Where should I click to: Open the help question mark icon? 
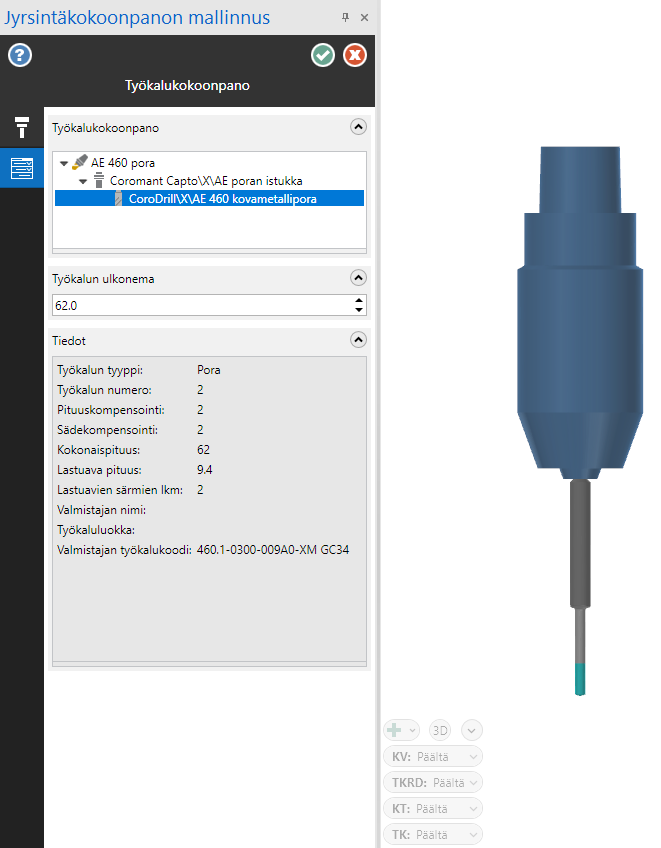tap(20, 55)
